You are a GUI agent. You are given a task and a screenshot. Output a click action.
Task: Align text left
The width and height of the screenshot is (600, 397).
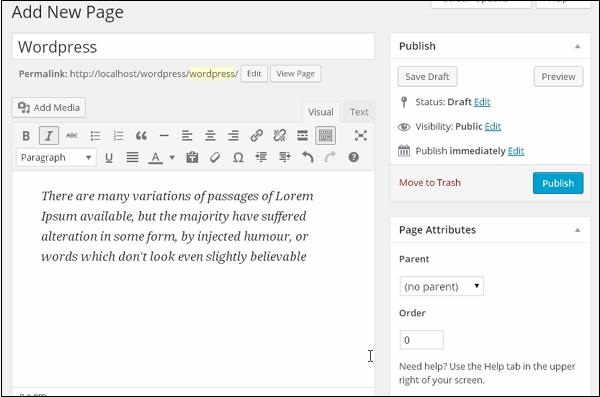187,136
